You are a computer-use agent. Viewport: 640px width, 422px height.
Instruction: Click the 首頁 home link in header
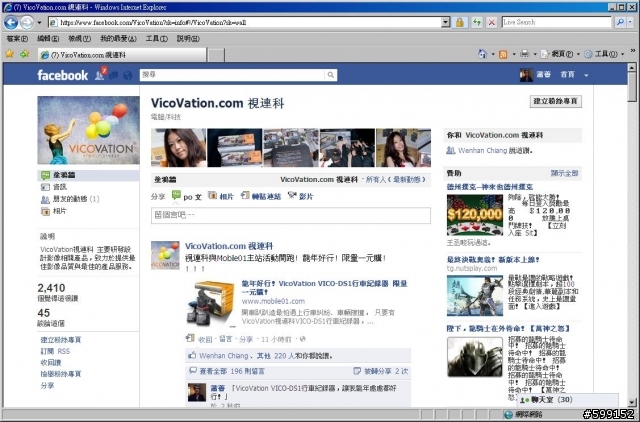tap(567, 74)
